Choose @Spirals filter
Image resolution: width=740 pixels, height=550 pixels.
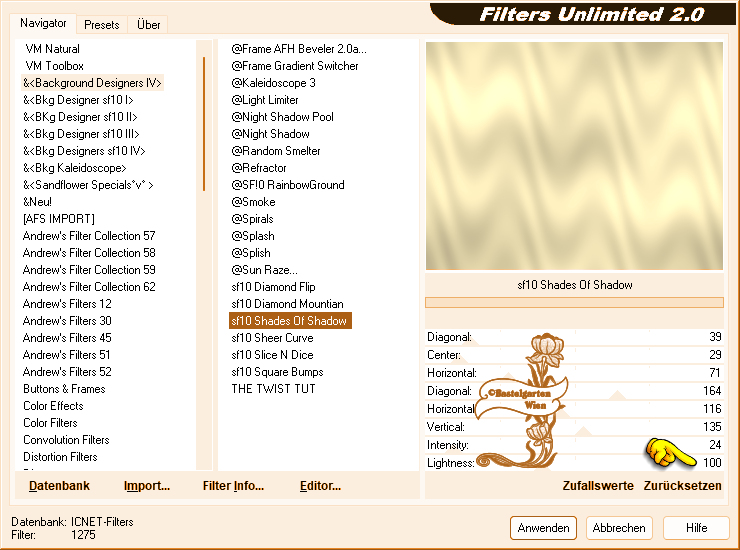(x=252, y=219)
